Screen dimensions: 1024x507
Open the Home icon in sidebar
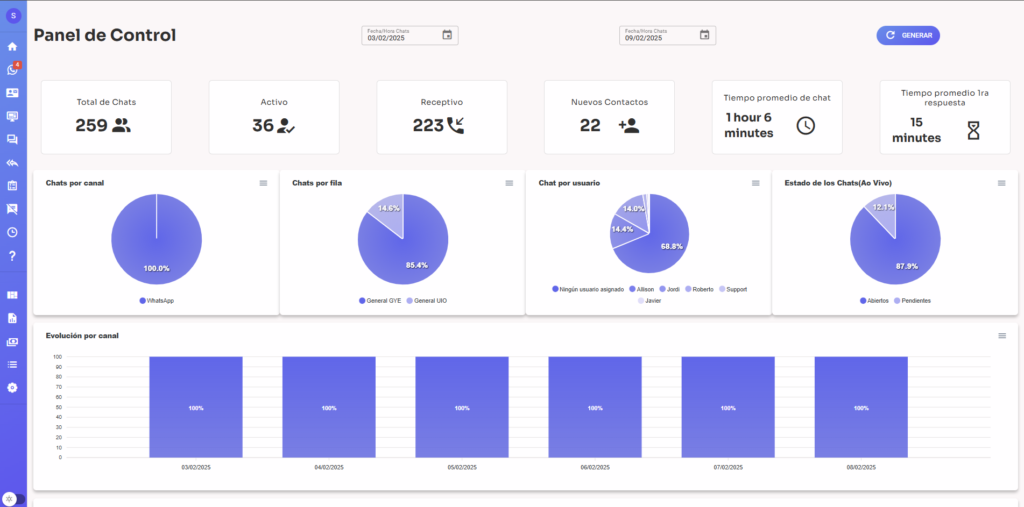[12, 46]
